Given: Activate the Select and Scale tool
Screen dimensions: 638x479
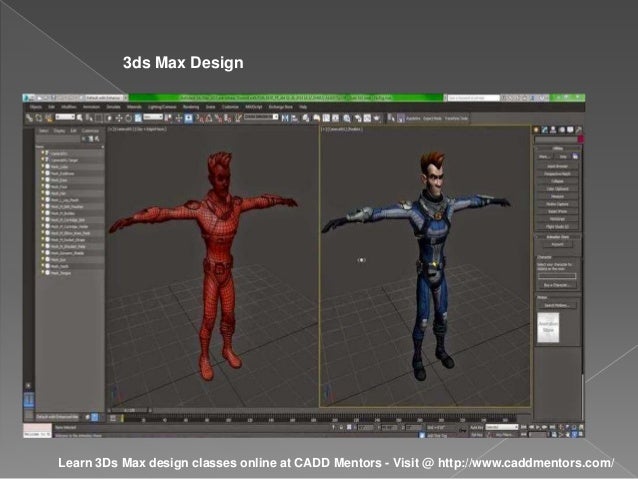Looking at the screenshot, I should (x=138, y=118).
